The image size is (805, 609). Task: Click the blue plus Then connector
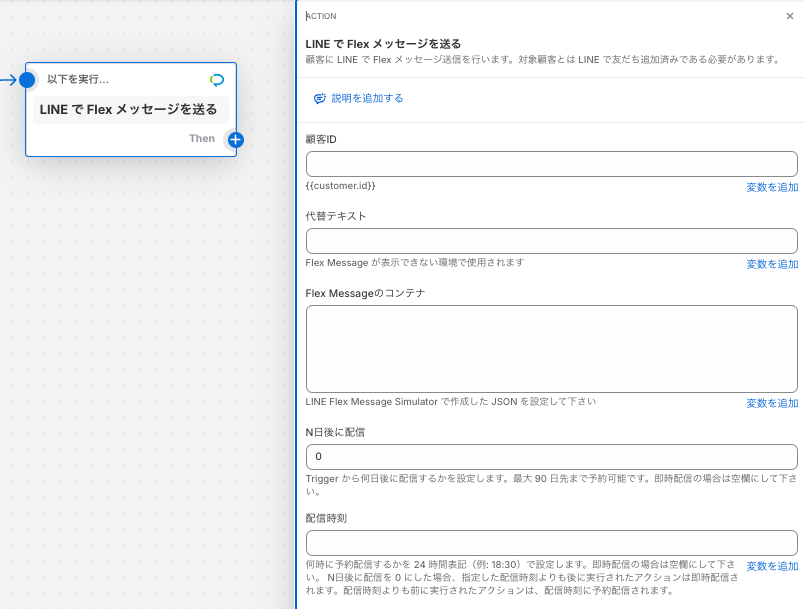coord(236,140)
